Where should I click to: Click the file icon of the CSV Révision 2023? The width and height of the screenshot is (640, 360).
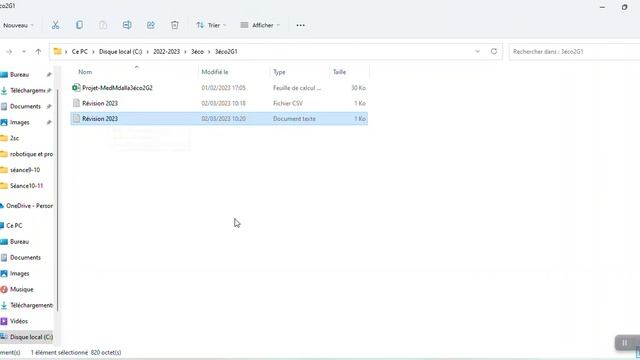(76, 103)
